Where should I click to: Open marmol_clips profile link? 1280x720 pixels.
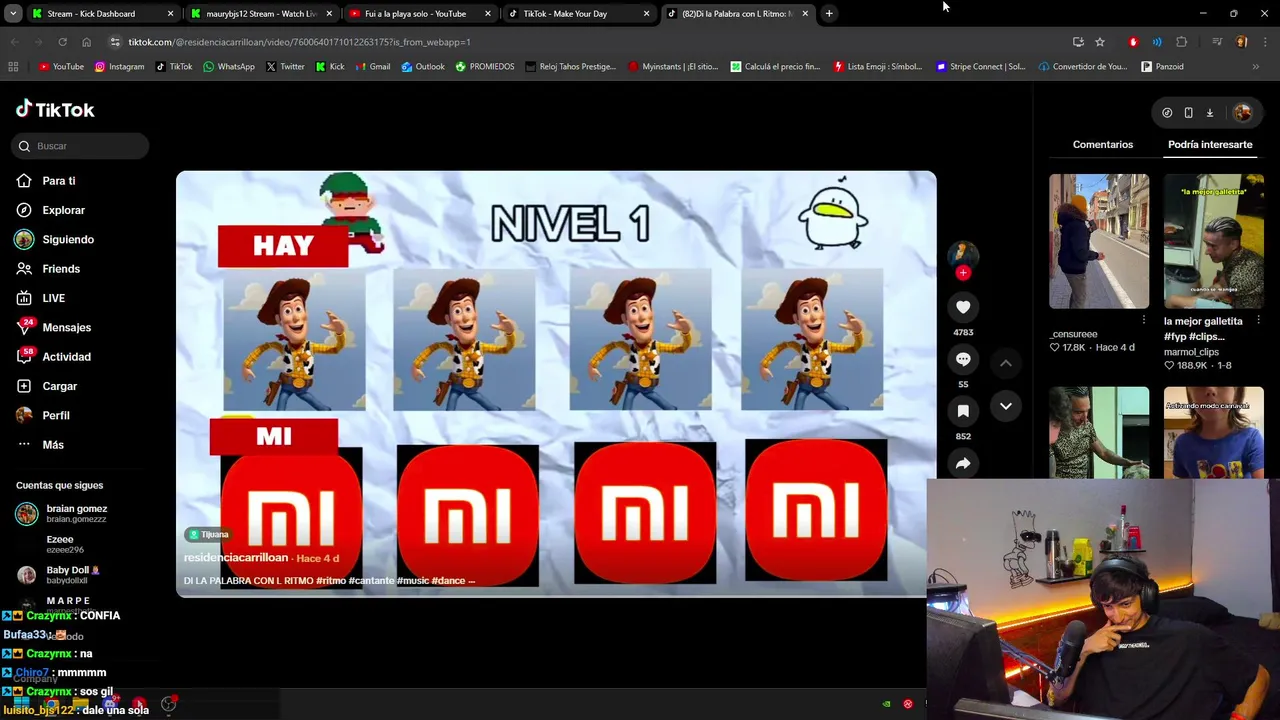tap(1192, 352)
